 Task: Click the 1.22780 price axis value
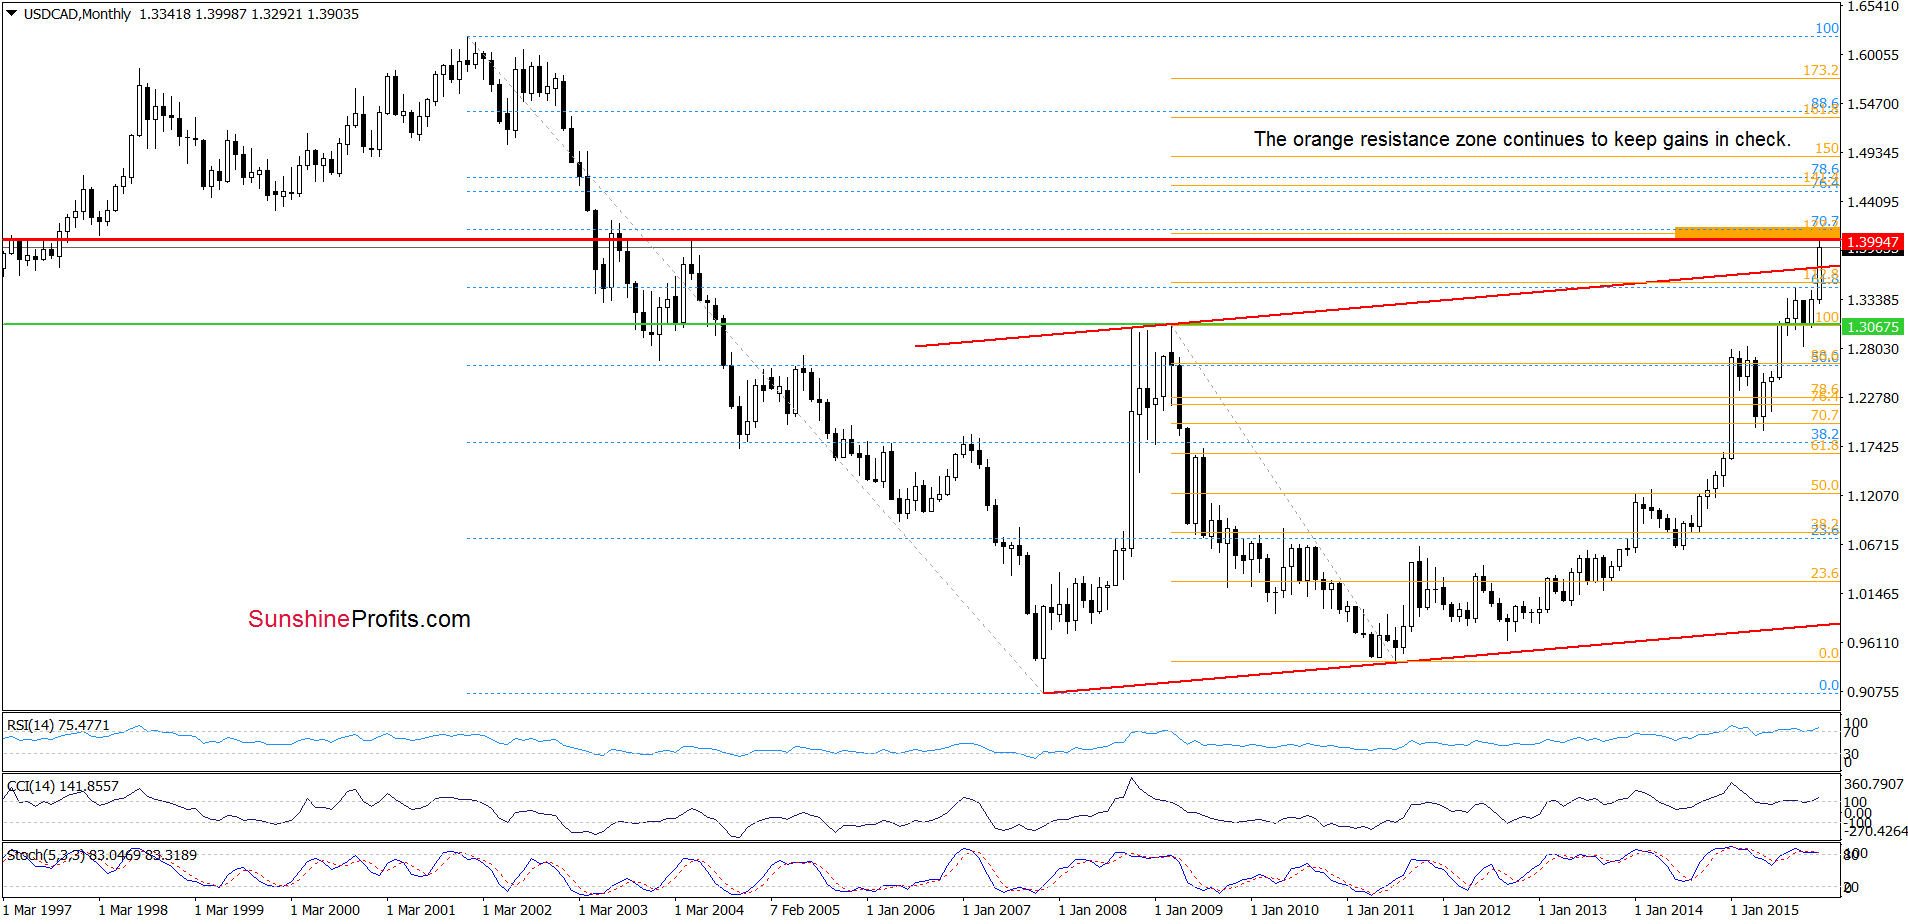(x=1872, y=398)
